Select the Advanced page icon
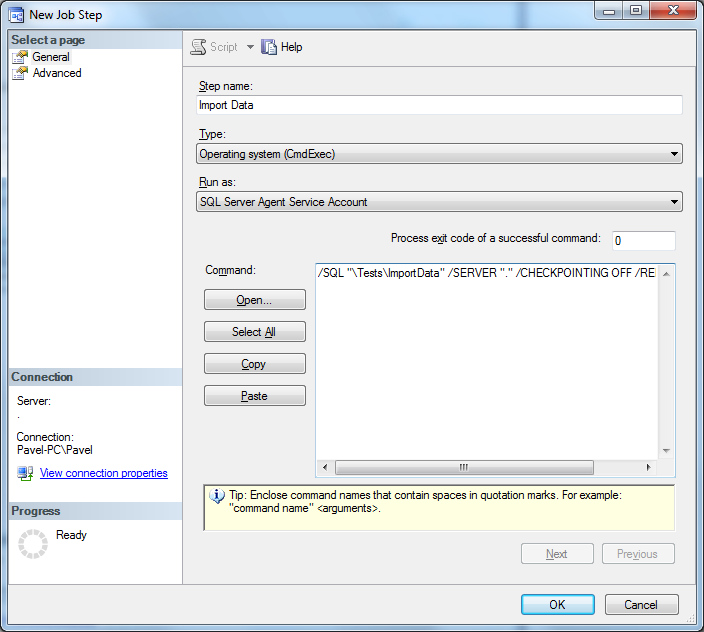 [x=20, y=73]
